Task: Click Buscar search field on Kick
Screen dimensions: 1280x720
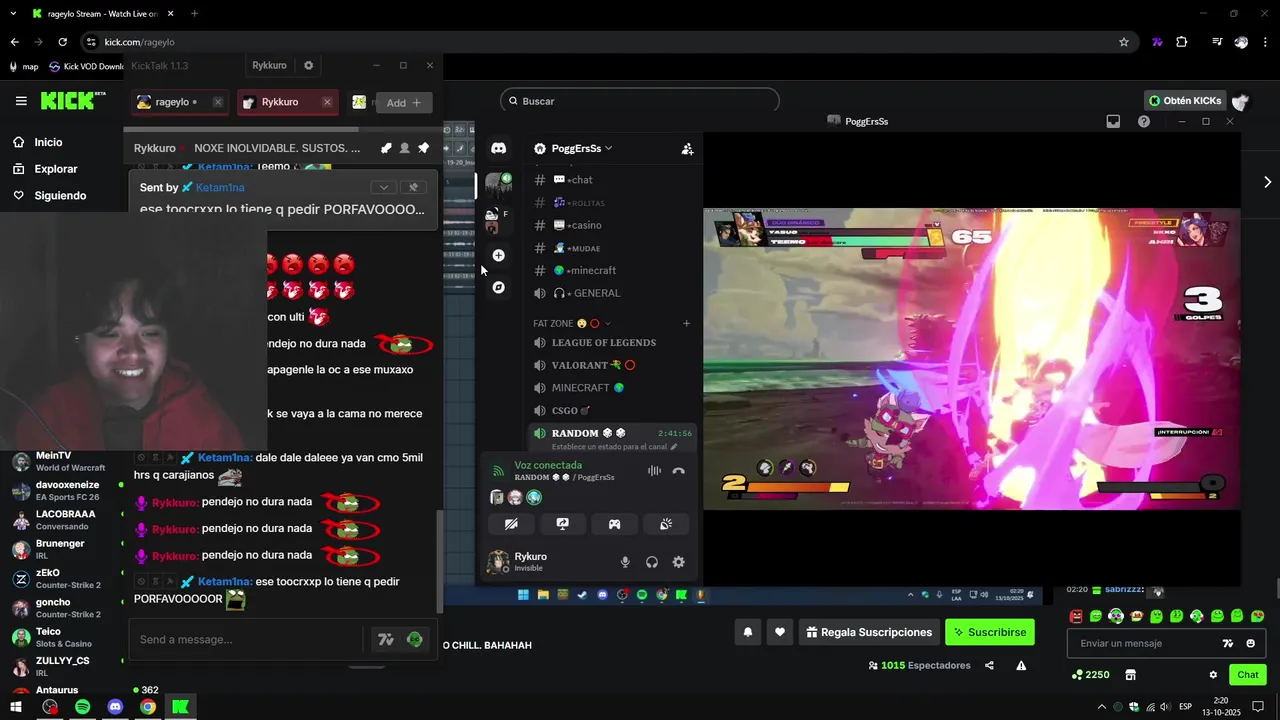Action: [x=640, y=101]
